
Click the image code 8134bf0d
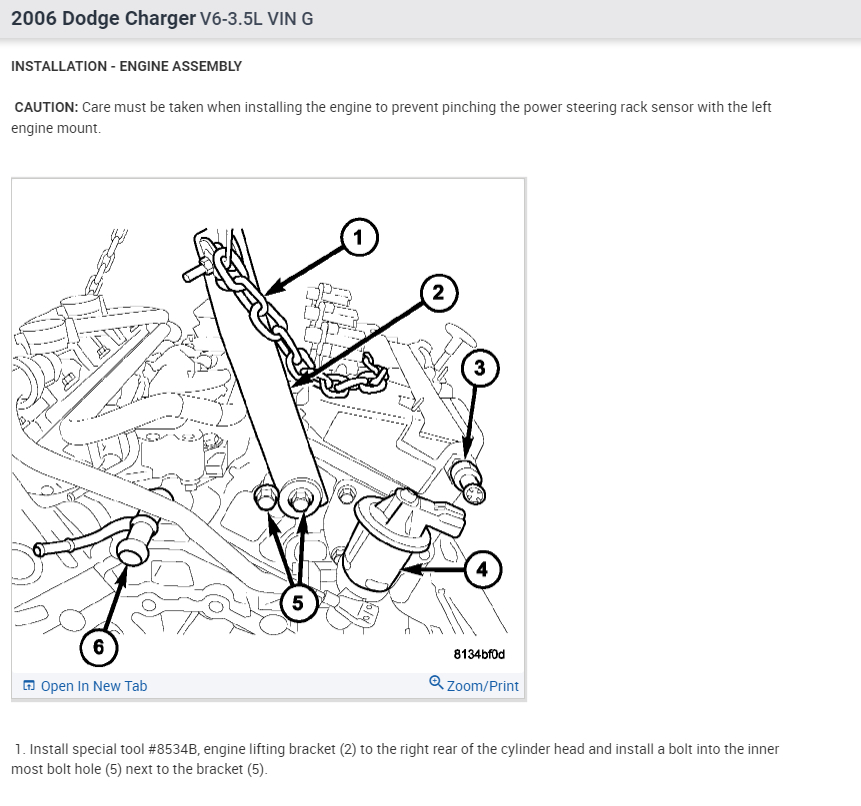[x=479, y=654]
